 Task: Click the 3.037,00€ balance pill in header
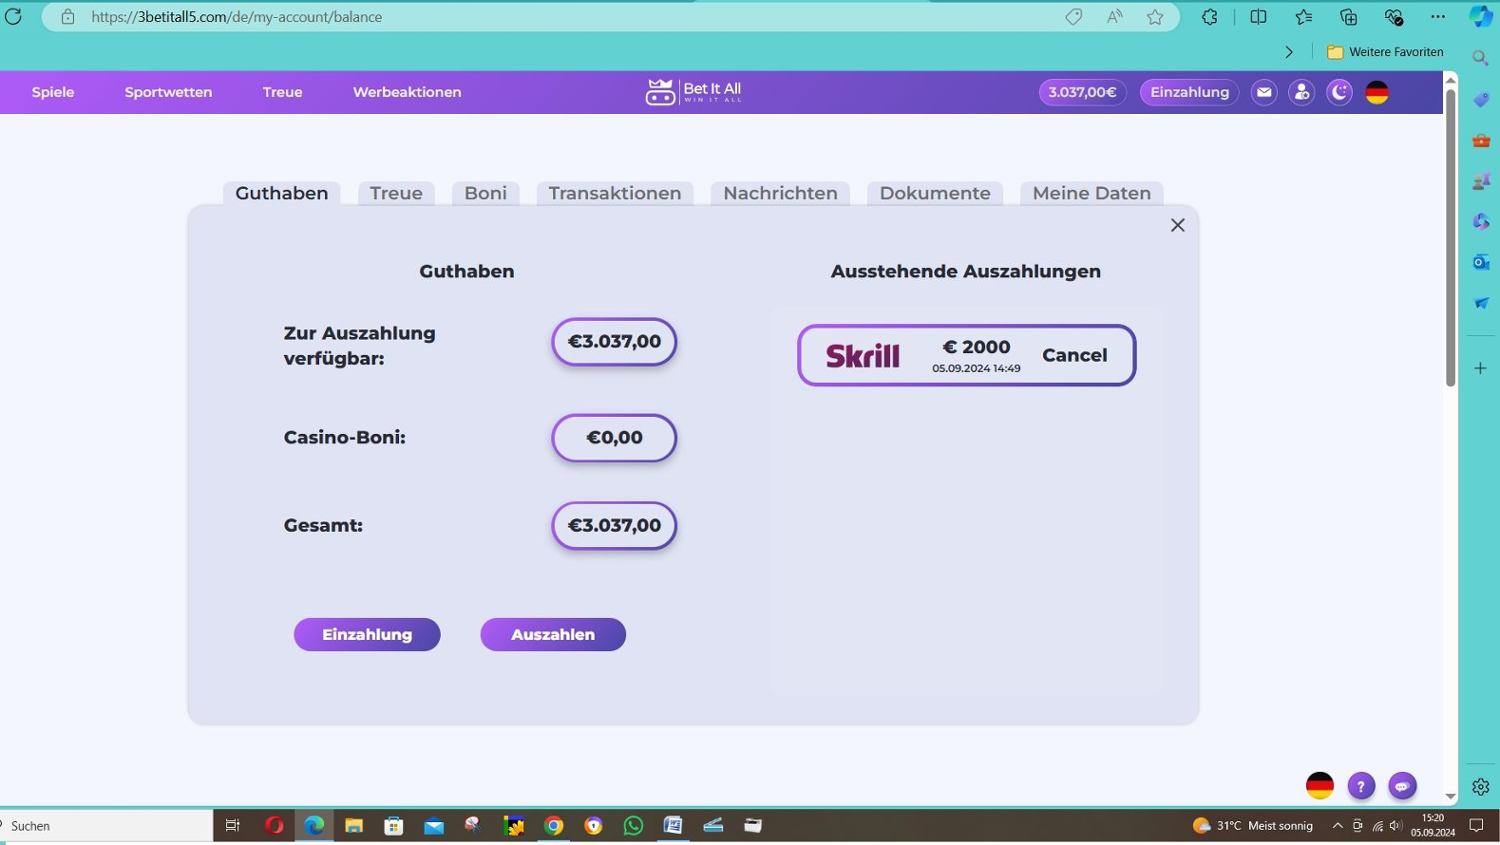click(1082, 92)
